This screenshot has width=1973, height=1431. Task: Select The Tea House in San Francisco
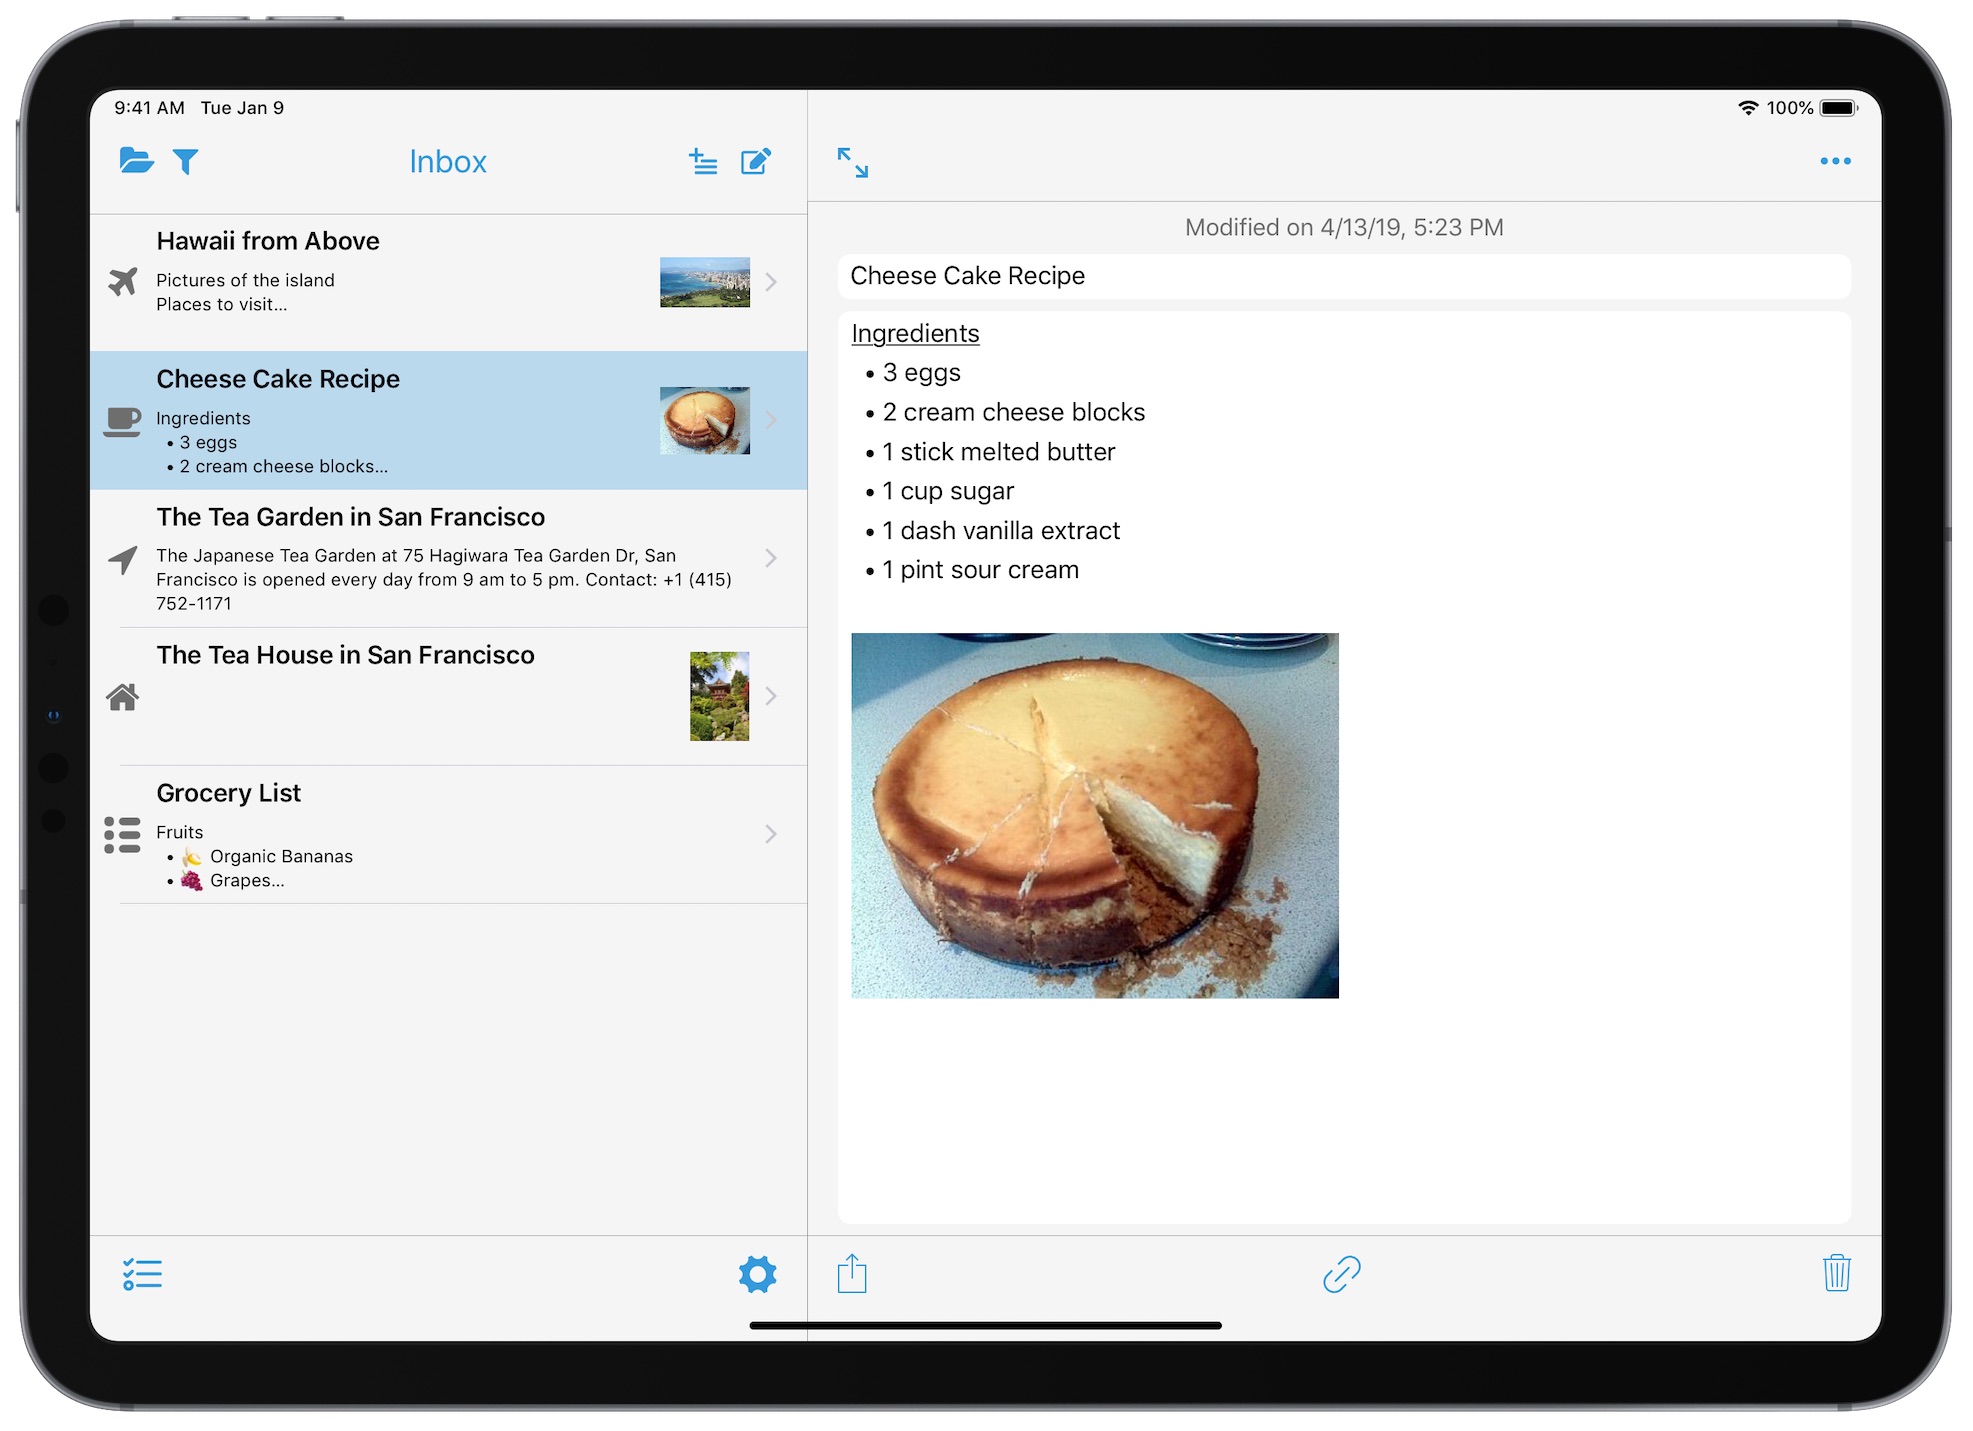tap(448, 696)
